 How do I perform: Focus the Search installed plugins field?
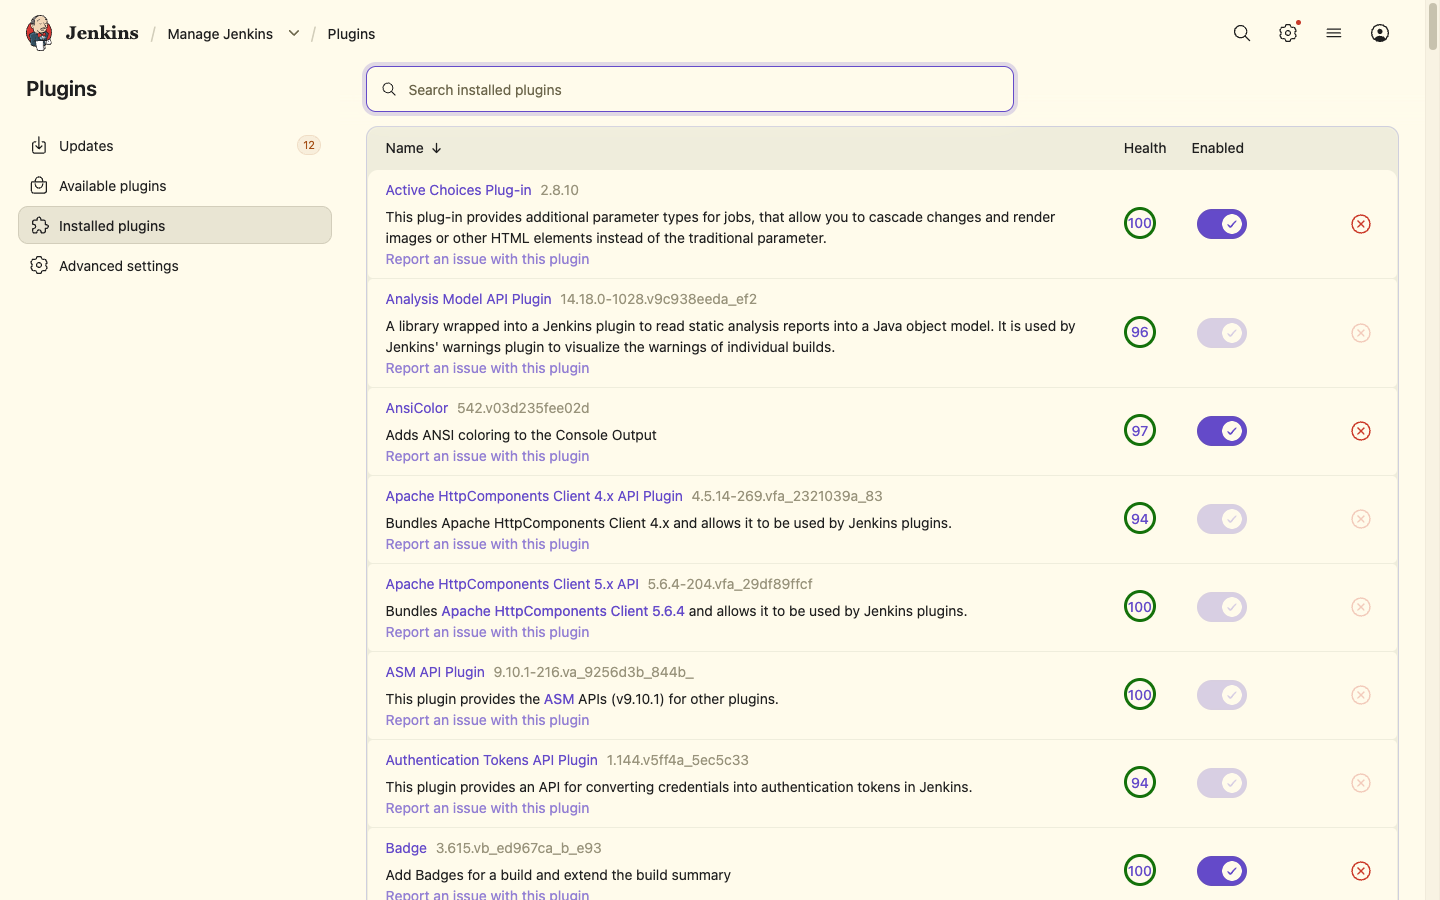coord(690,89)
